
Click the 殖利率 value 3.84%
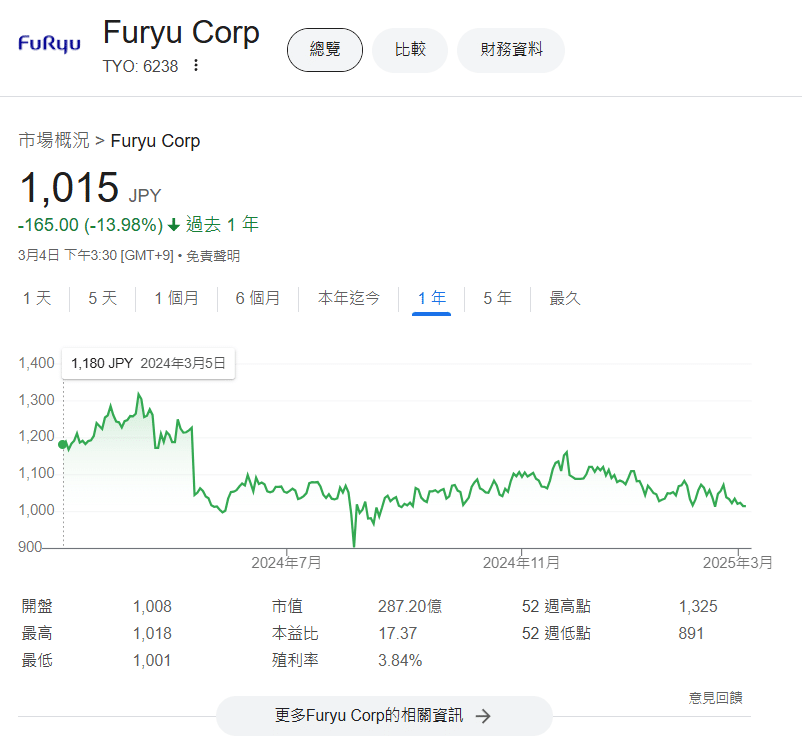(400, 661)
